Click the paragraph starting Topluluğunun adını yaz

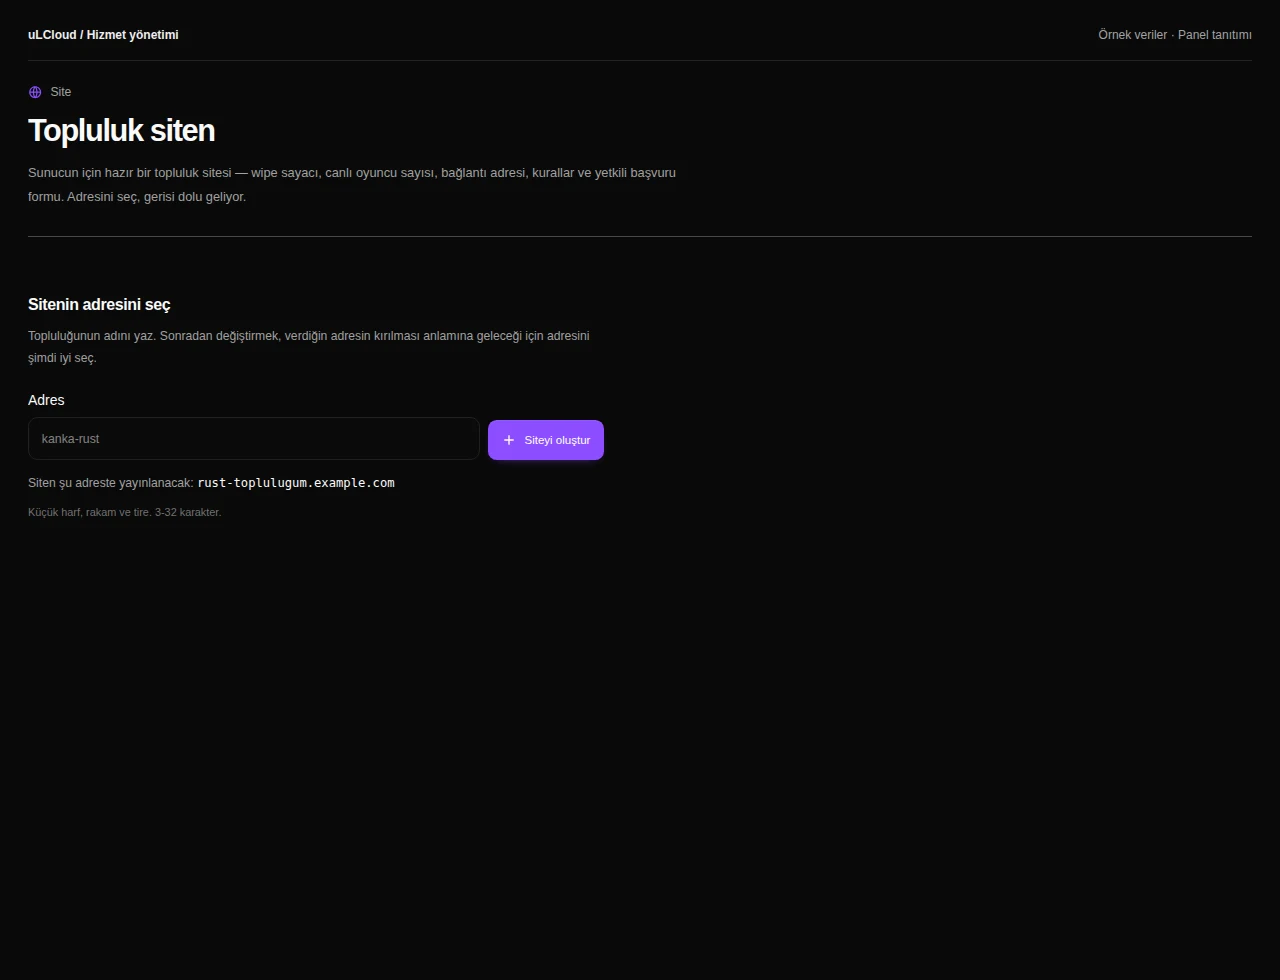click(309, 347)
